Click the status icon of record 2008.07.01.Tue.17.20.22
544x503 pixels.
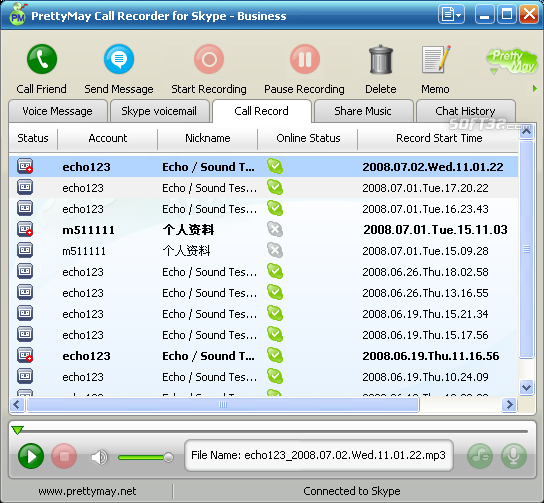pos(25,187)
